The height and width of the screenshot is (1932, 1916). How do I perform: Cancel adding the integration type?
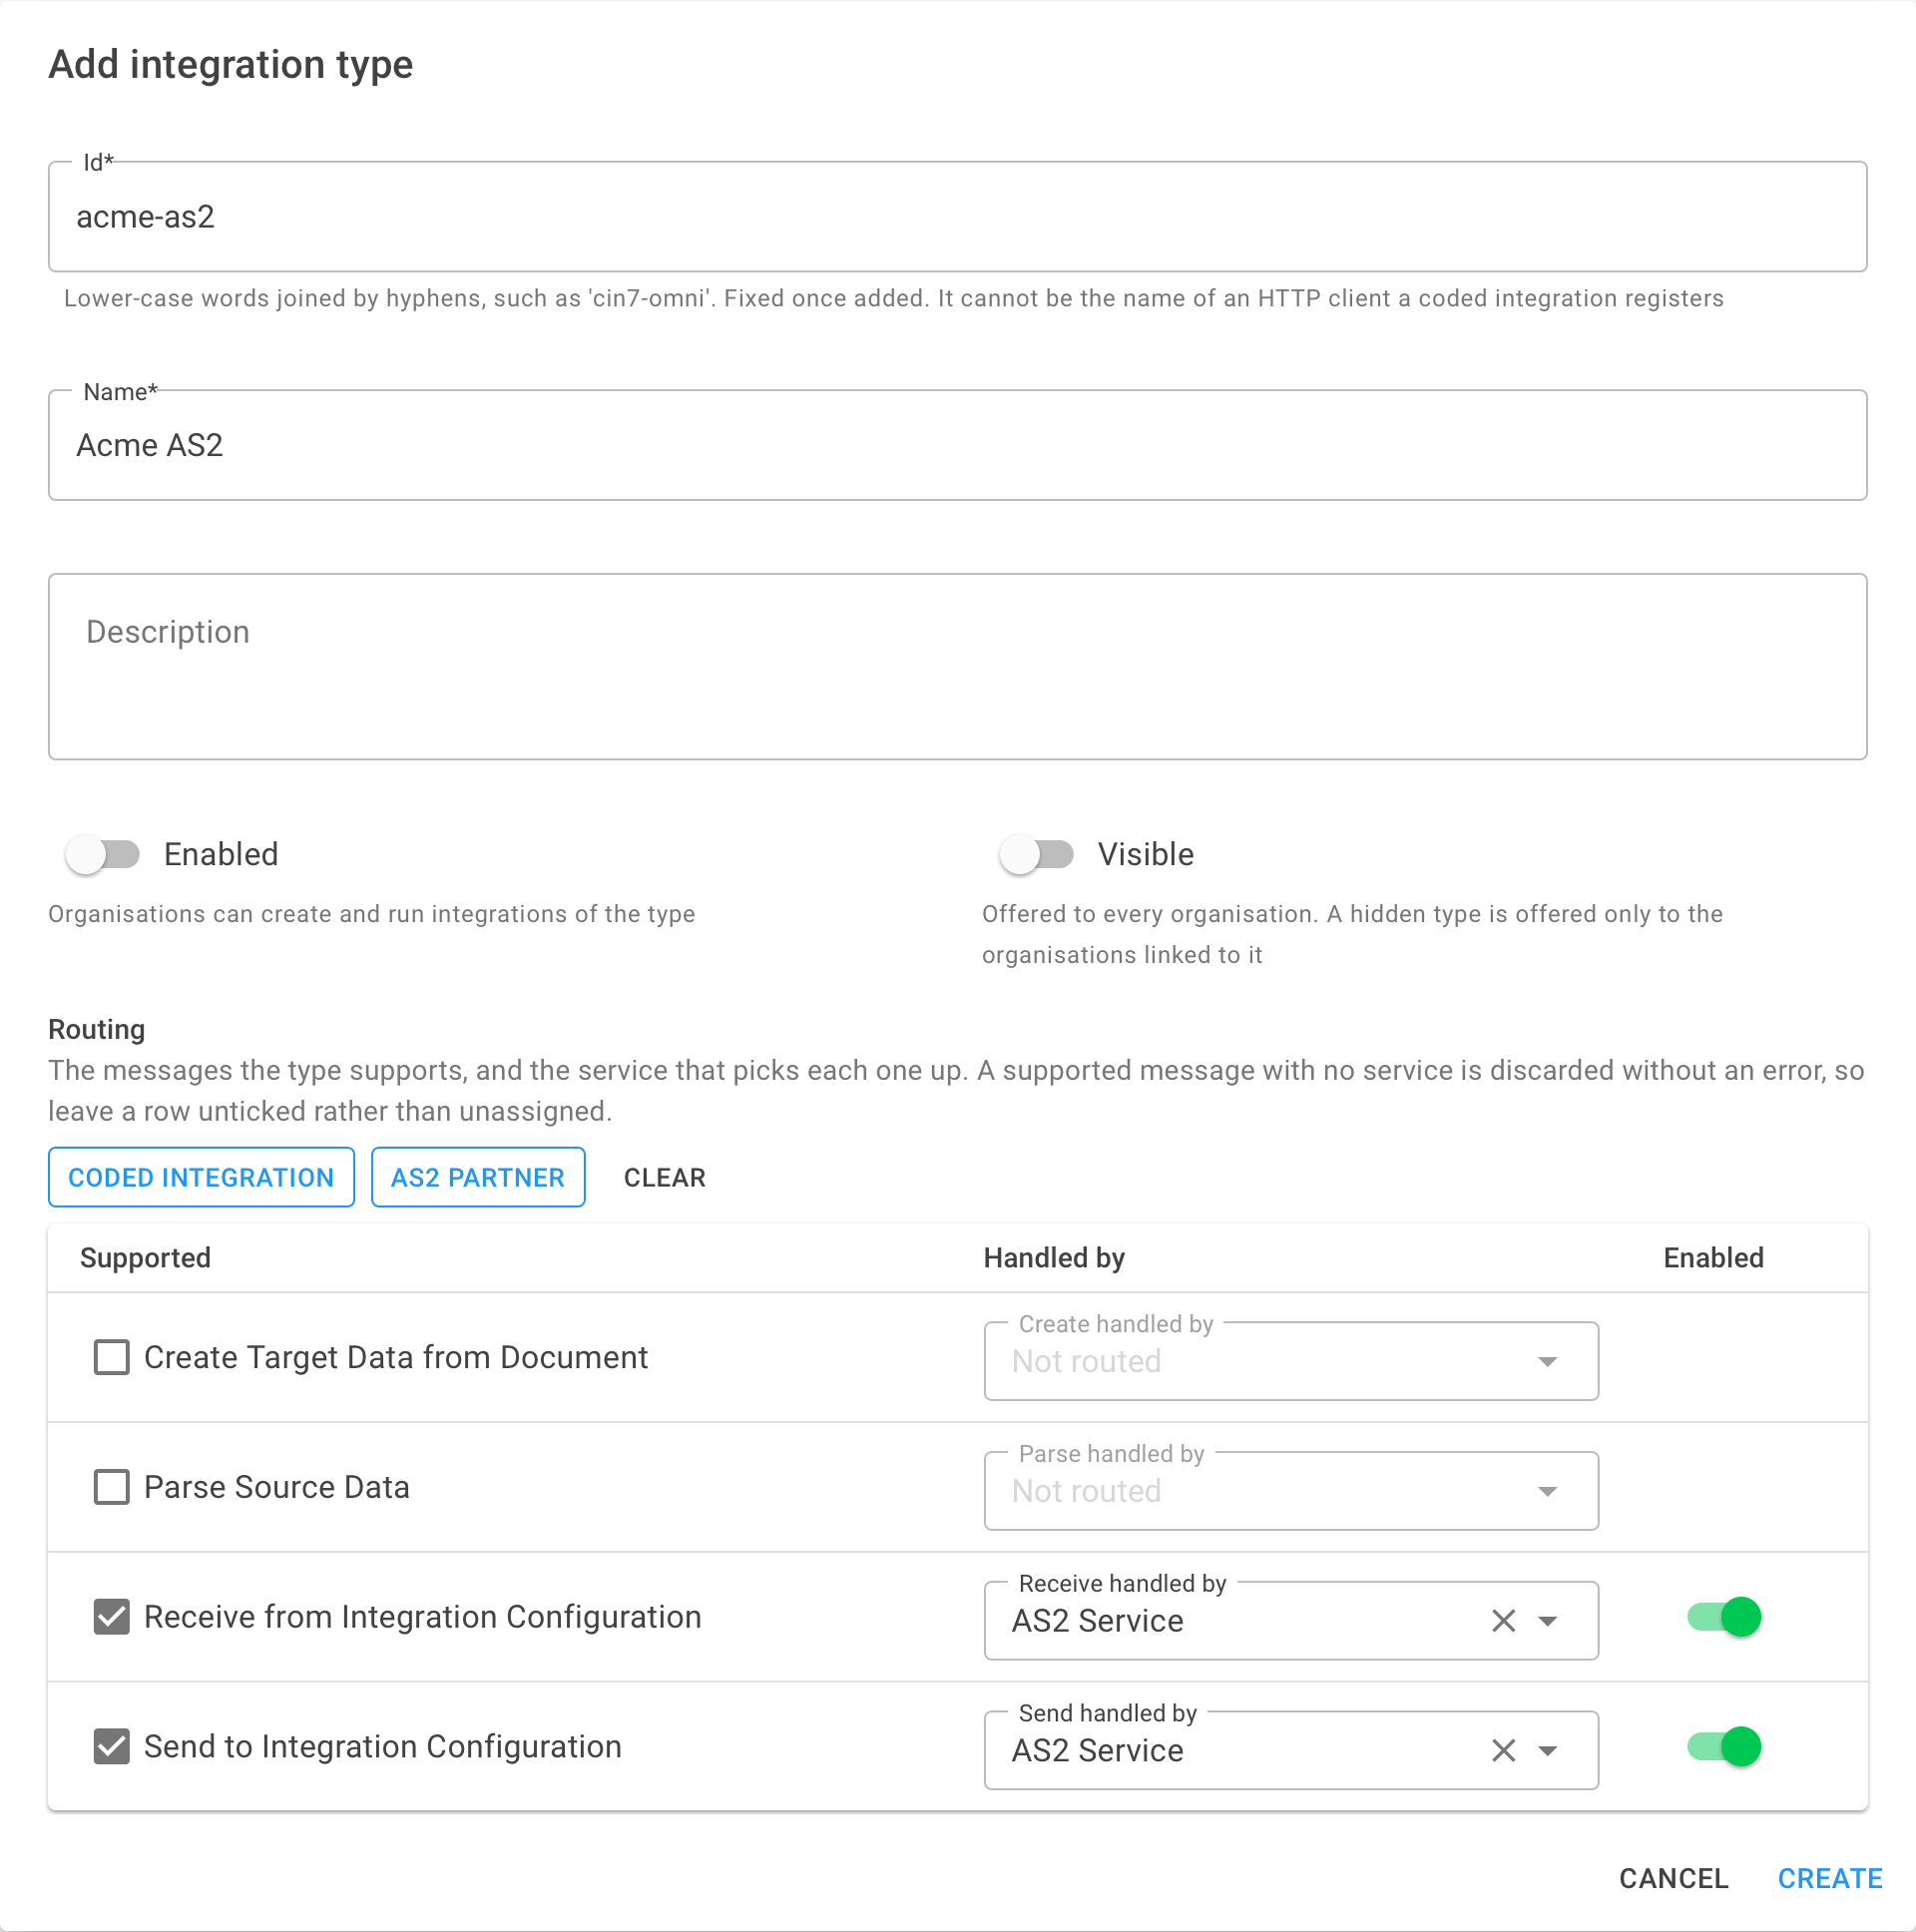[x=1673, y=1879]
